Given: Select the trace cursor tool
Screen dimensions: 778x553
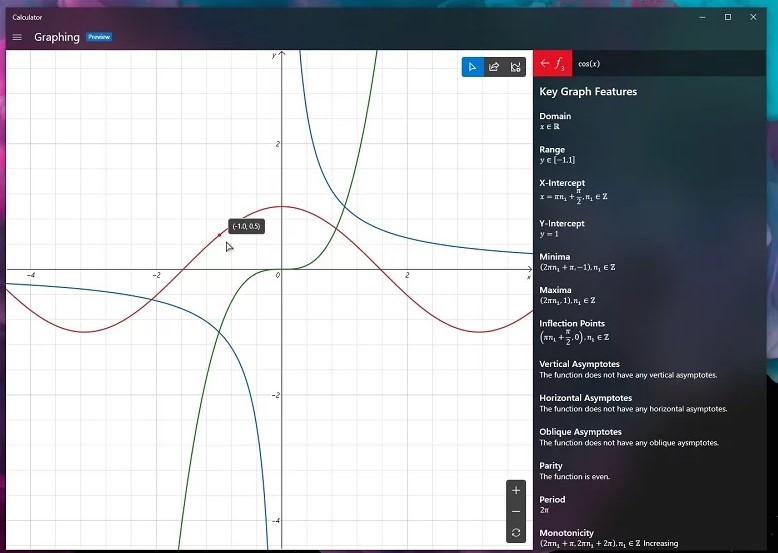Looking at the screenshot, I should [472, 67].
